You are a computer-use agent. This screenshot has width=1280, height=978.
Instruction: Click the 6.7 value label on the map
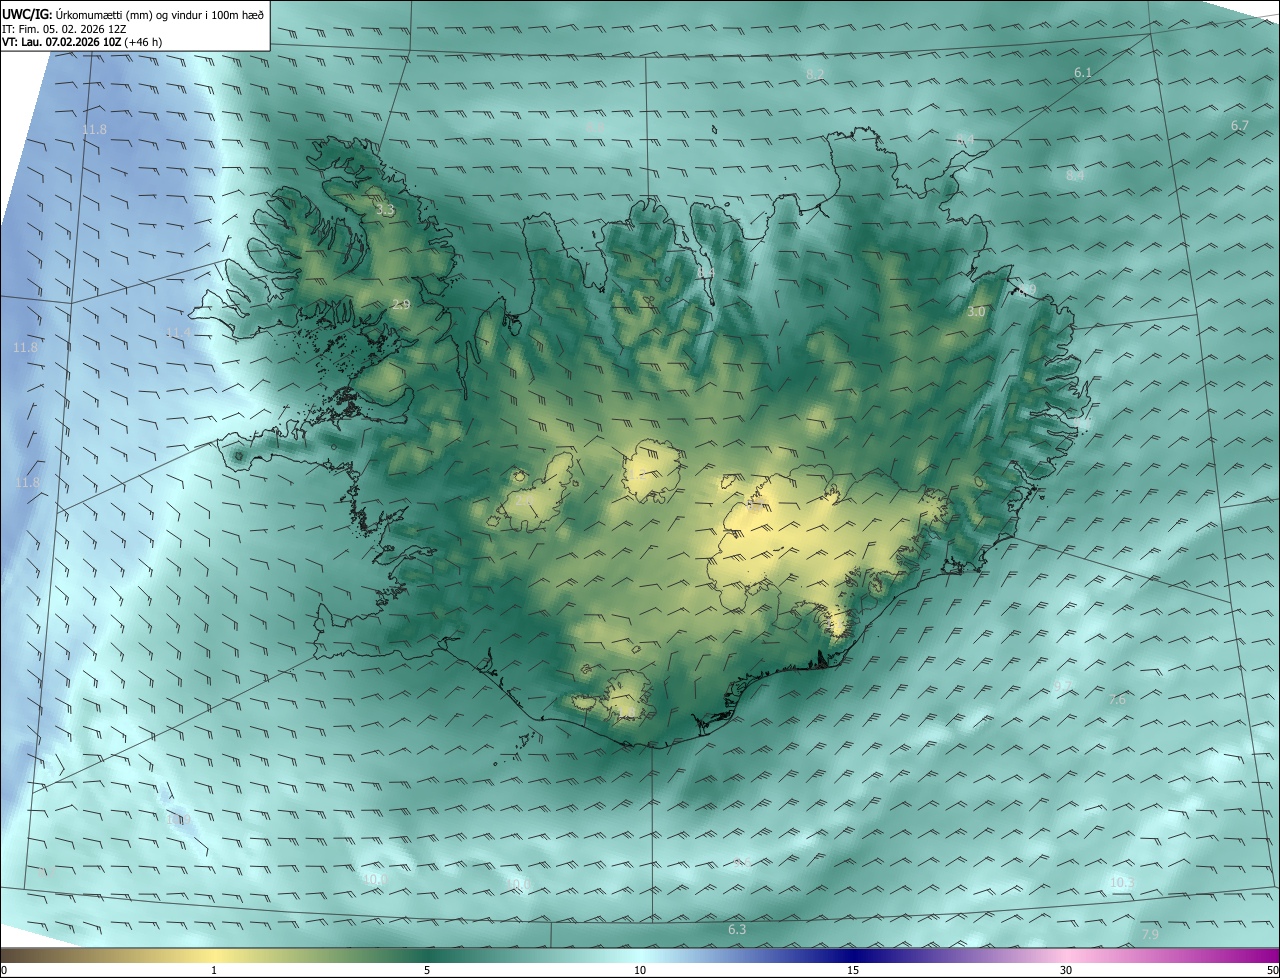(x=1240, y=126)
